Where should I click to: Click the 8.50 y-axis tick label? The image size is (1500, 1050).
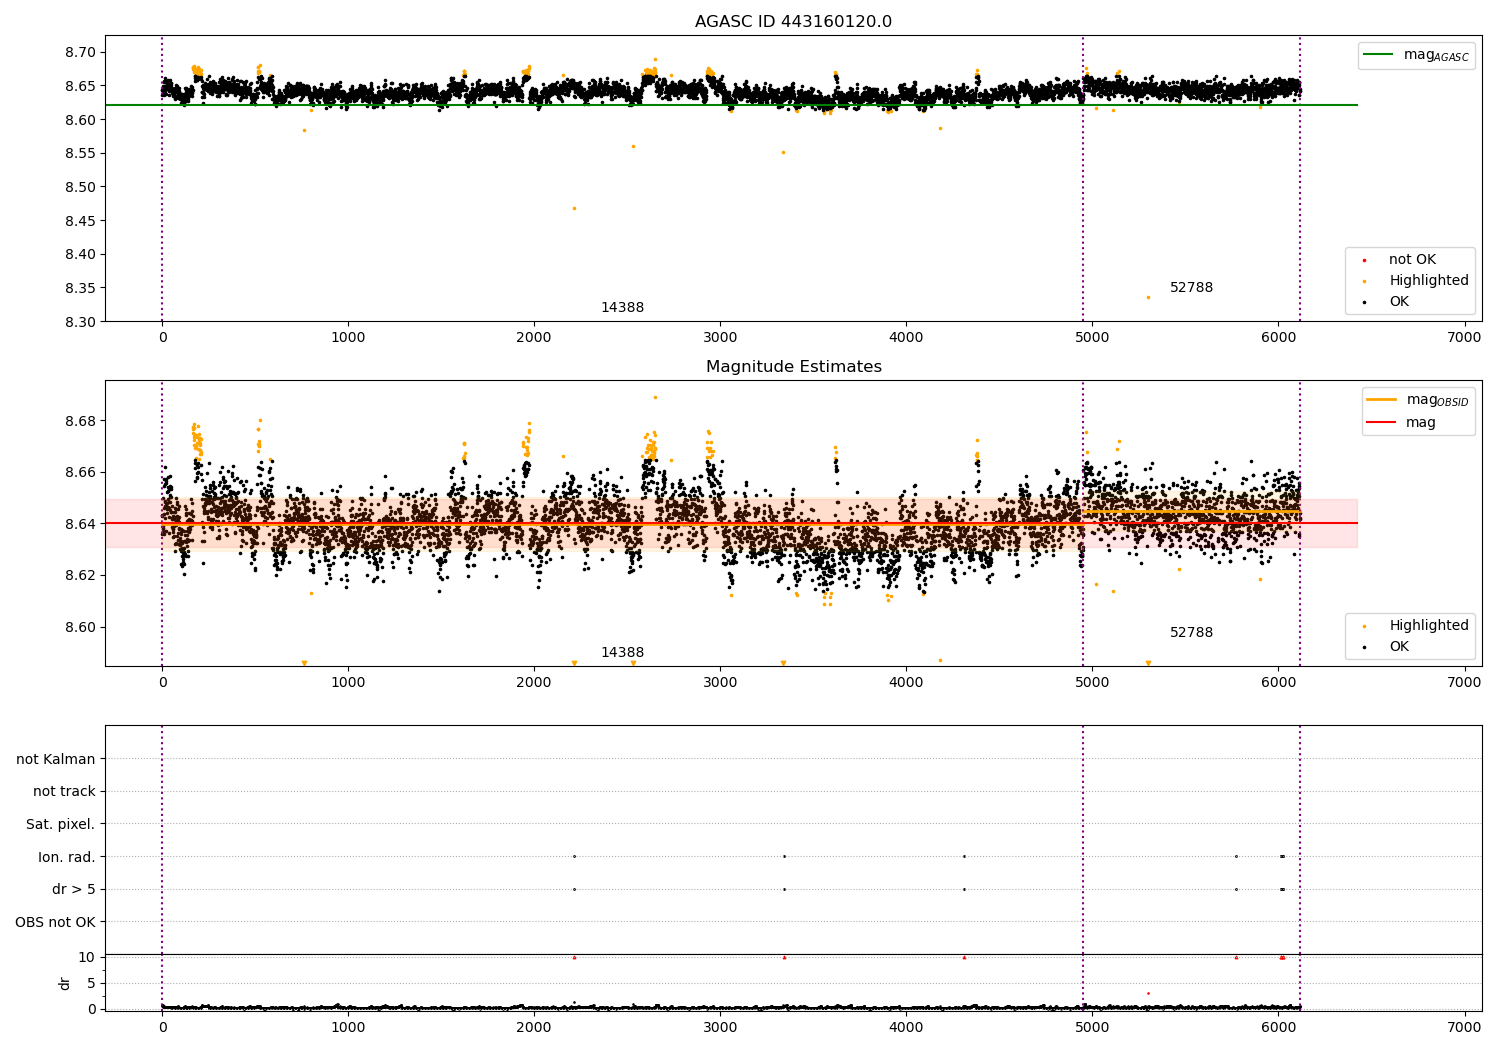[80, 187]
